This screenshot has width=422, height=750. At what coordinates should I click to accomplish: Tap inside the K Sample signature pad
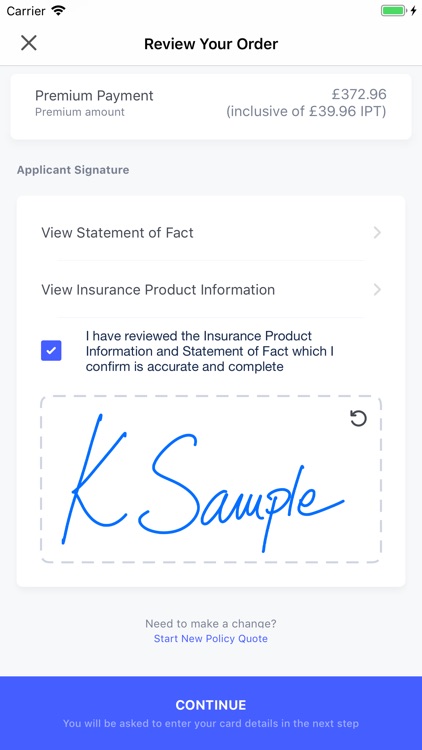(x=211, y=479)
